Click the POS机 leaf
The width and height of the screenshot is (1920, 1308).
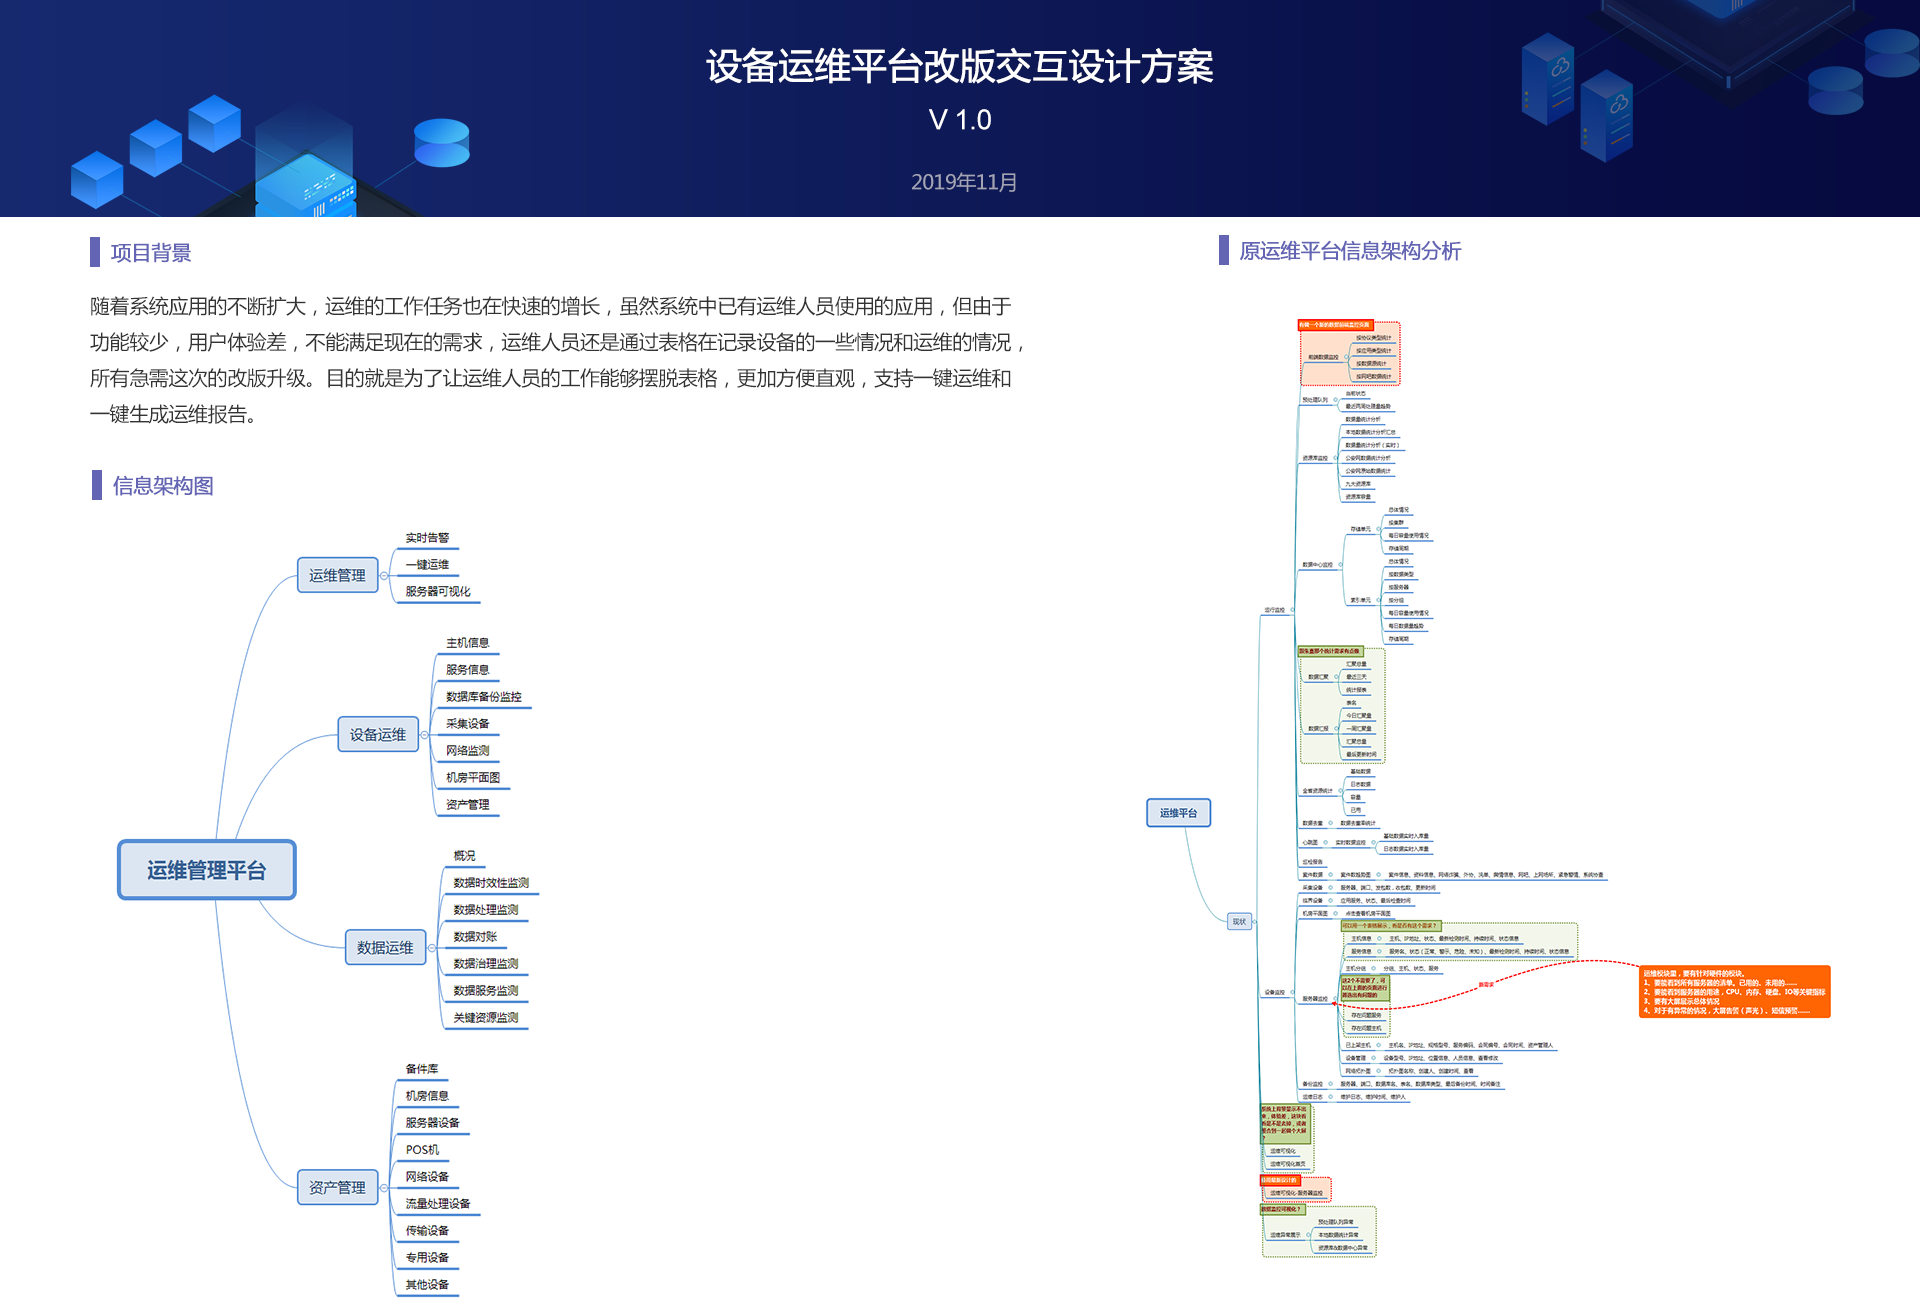click(x=422, y=1150)
